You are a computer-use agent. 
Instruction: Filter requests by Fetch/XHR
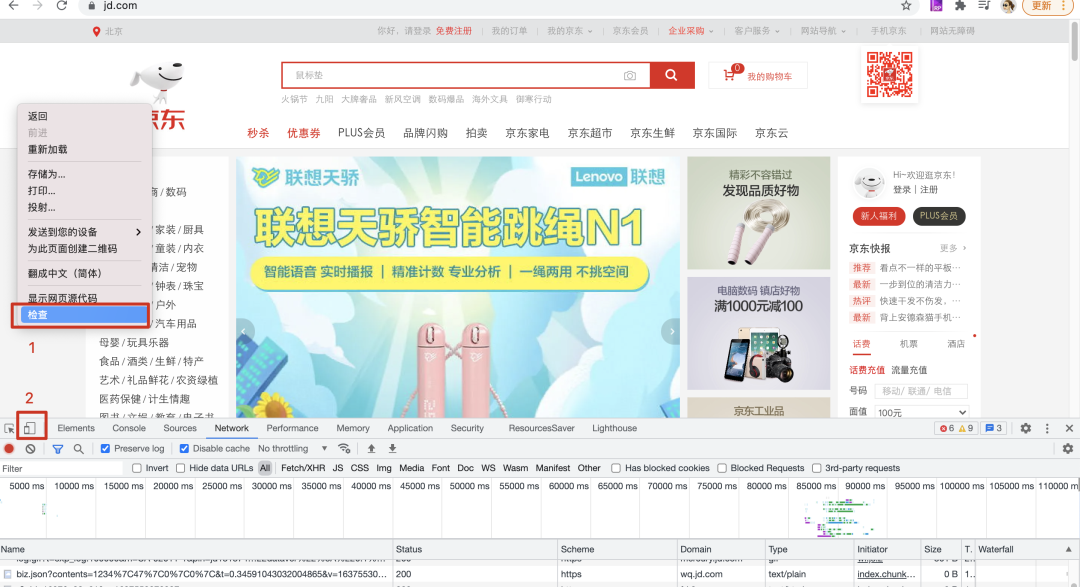pyautogui.click(x=303, y=468)
